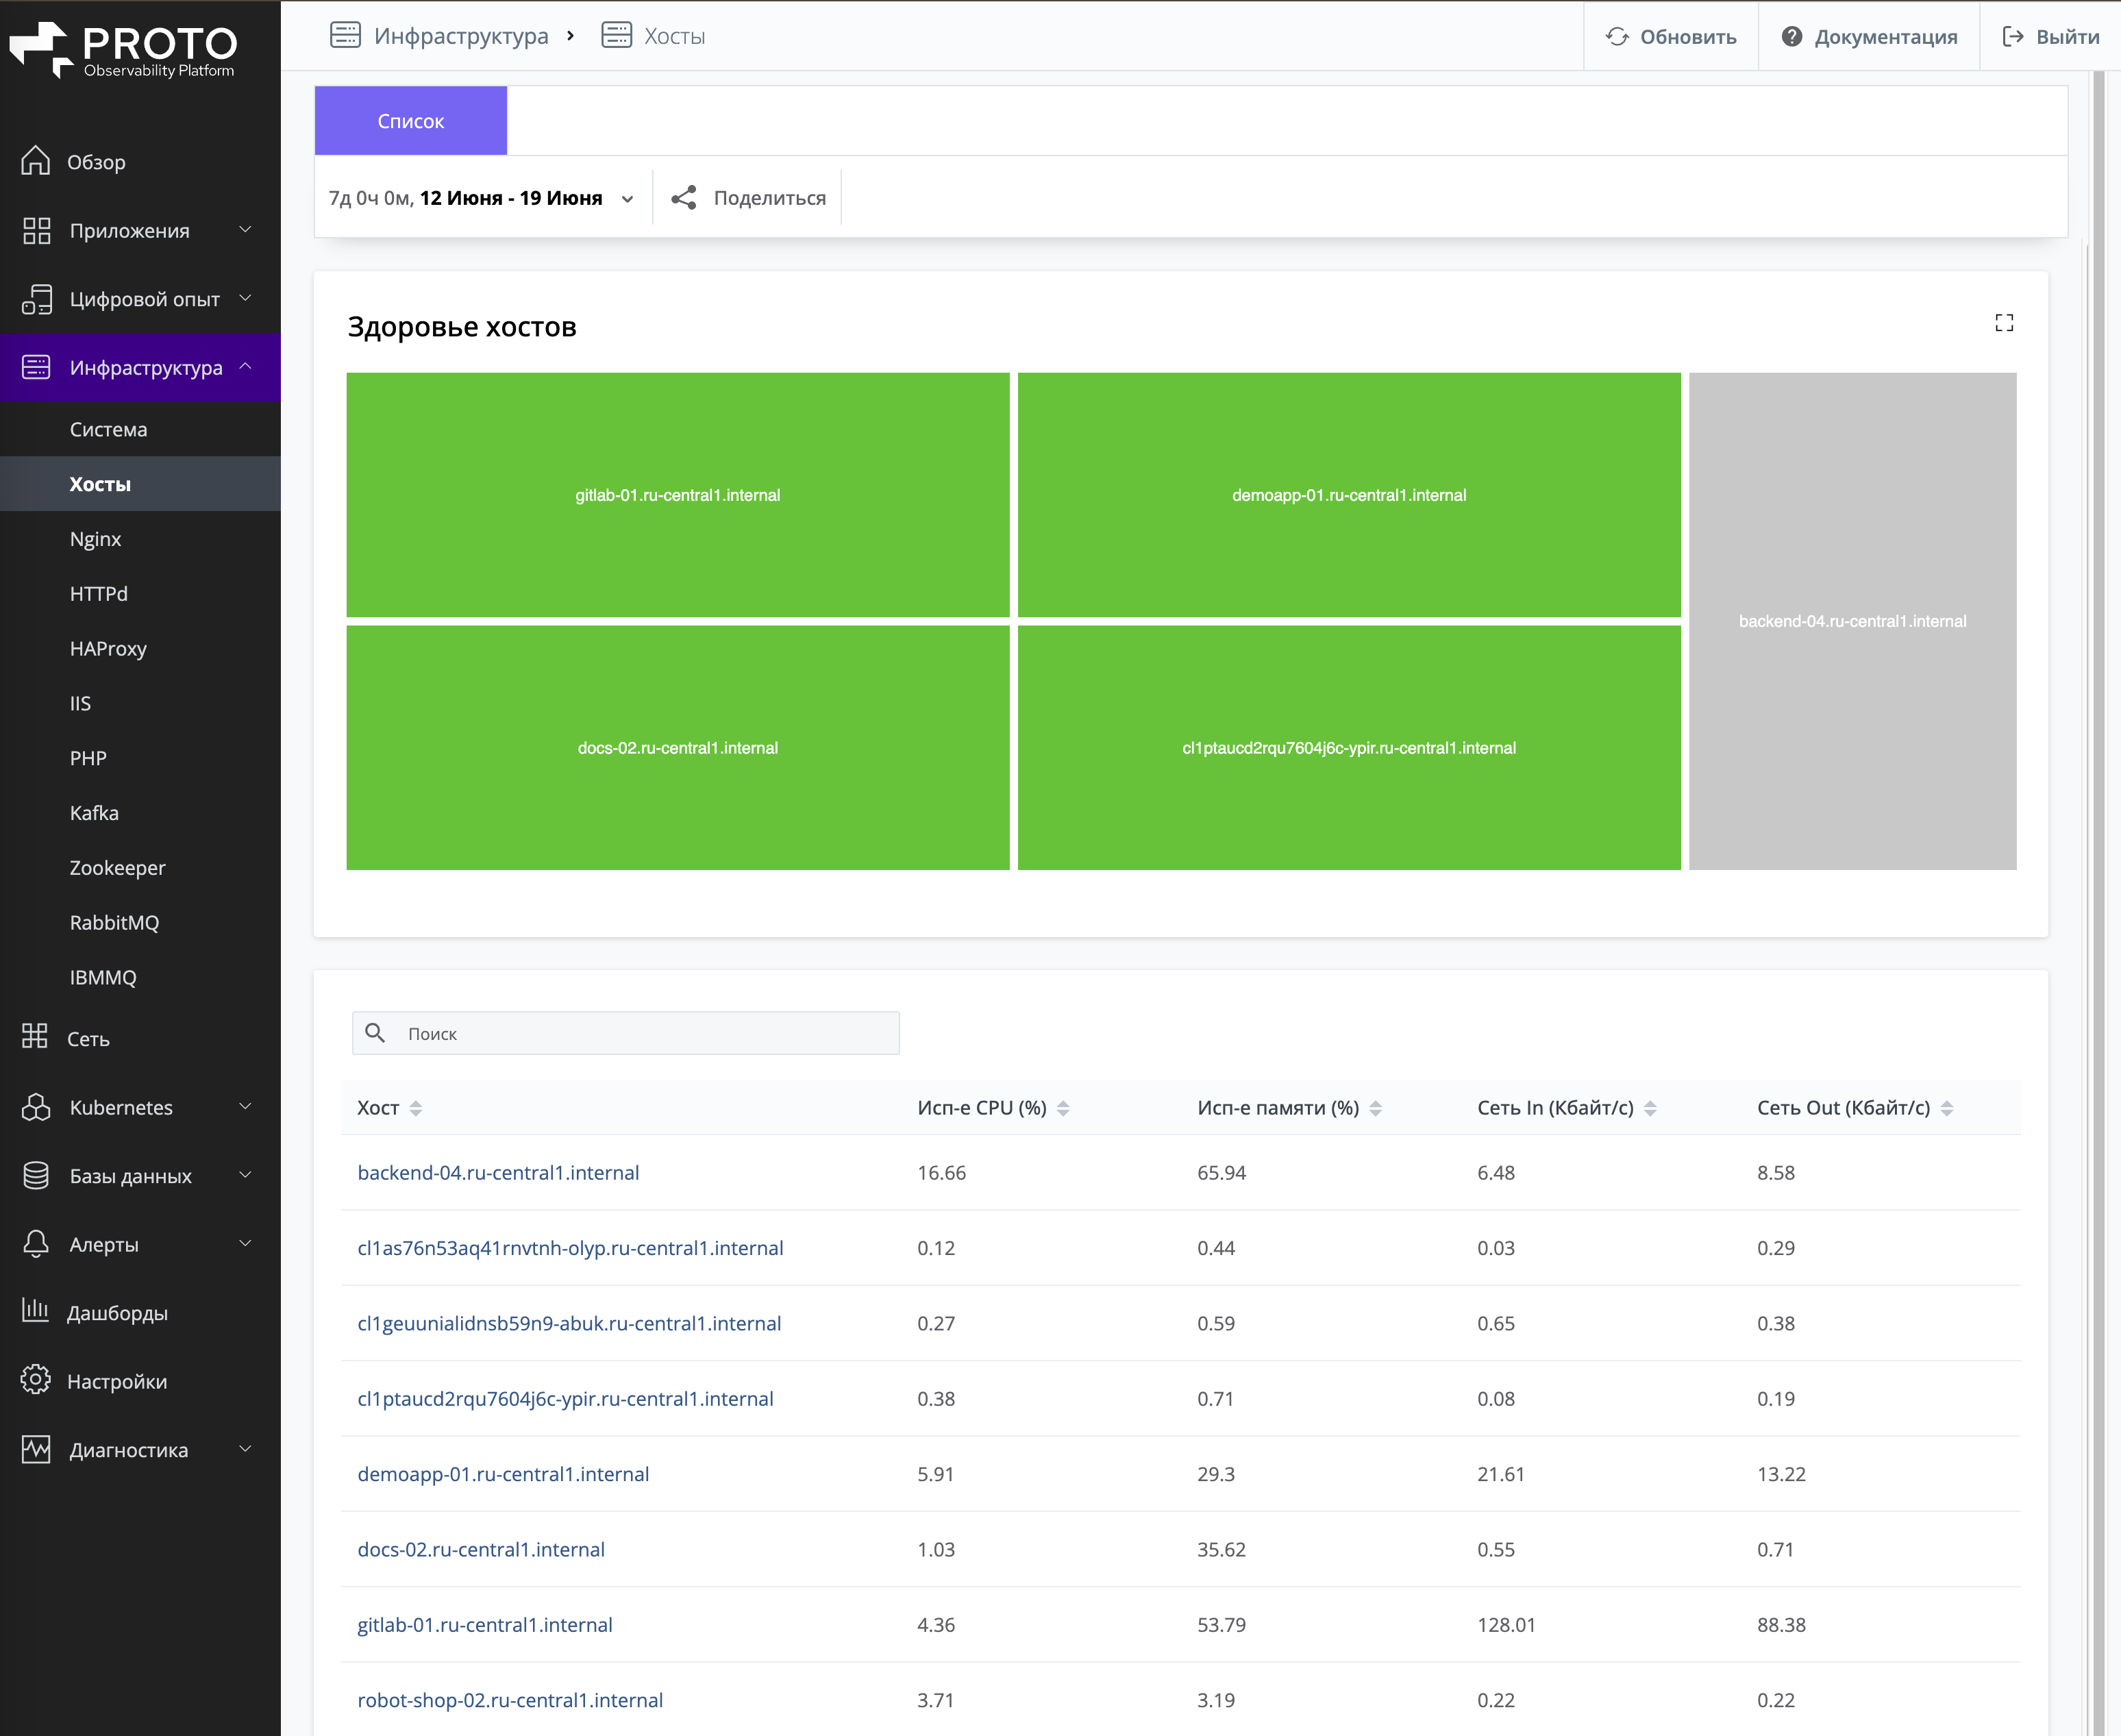Image resolution: width=2121 pixels, height=1736 pixels.
Task: Sort by Сеть Out (Кбайт/с) column
Action: click(x=1946, y=1108)
